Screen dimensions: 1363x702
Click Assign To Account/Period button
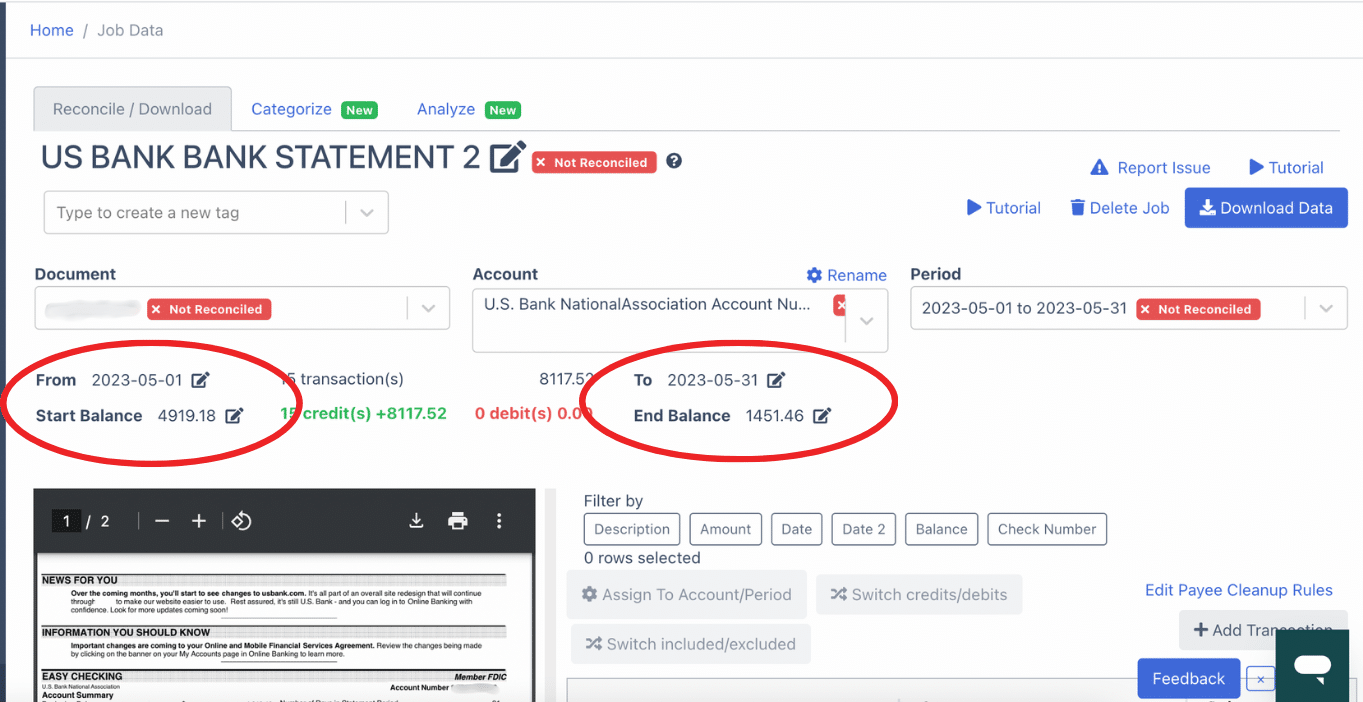coord(687,594)
